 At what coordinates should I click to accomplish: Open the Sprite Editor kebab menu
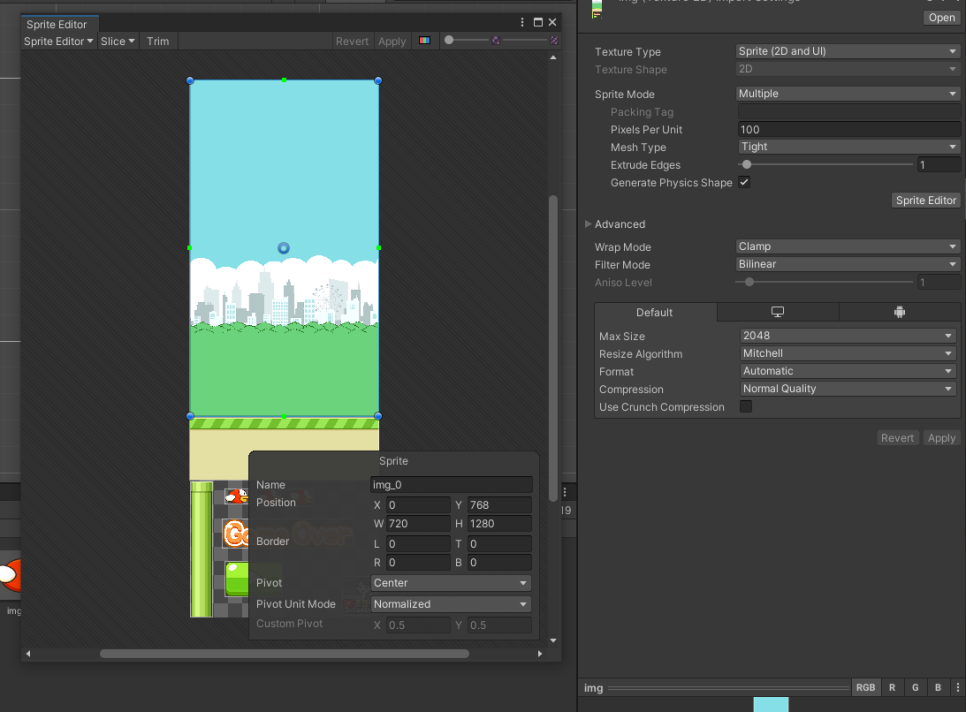pyautogui.click(x=520, y=21)
